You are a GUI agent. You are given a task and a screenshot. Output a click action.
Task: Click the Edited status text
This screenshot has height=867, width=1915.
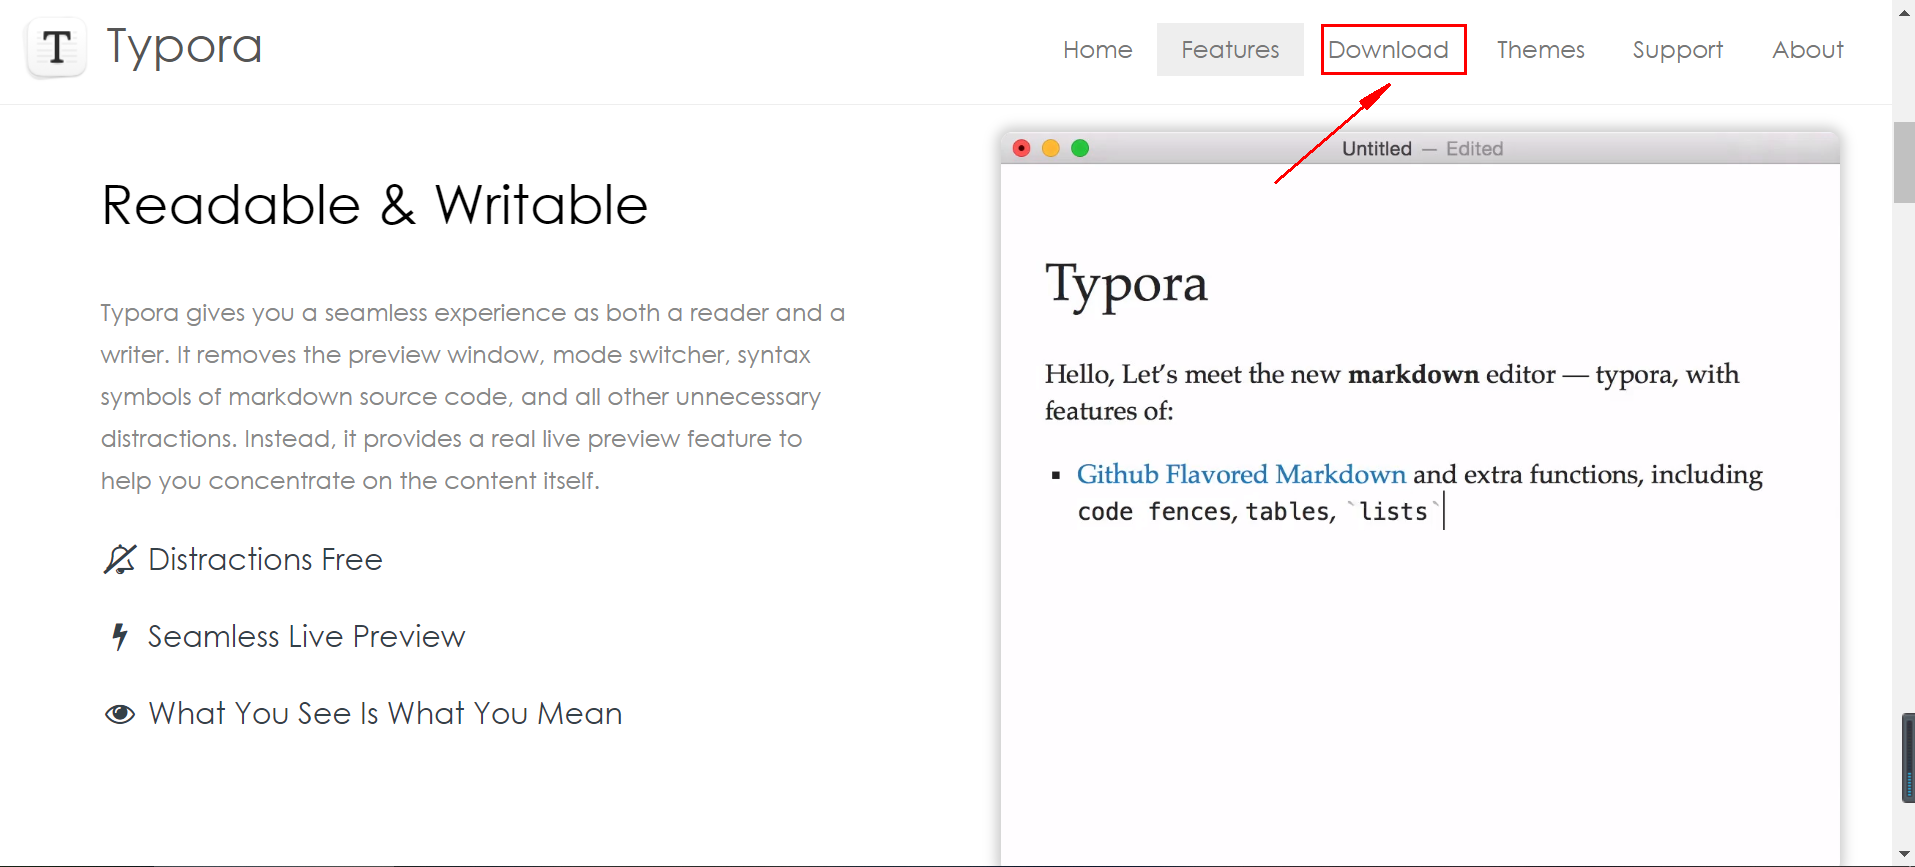tap(1474, 149)
